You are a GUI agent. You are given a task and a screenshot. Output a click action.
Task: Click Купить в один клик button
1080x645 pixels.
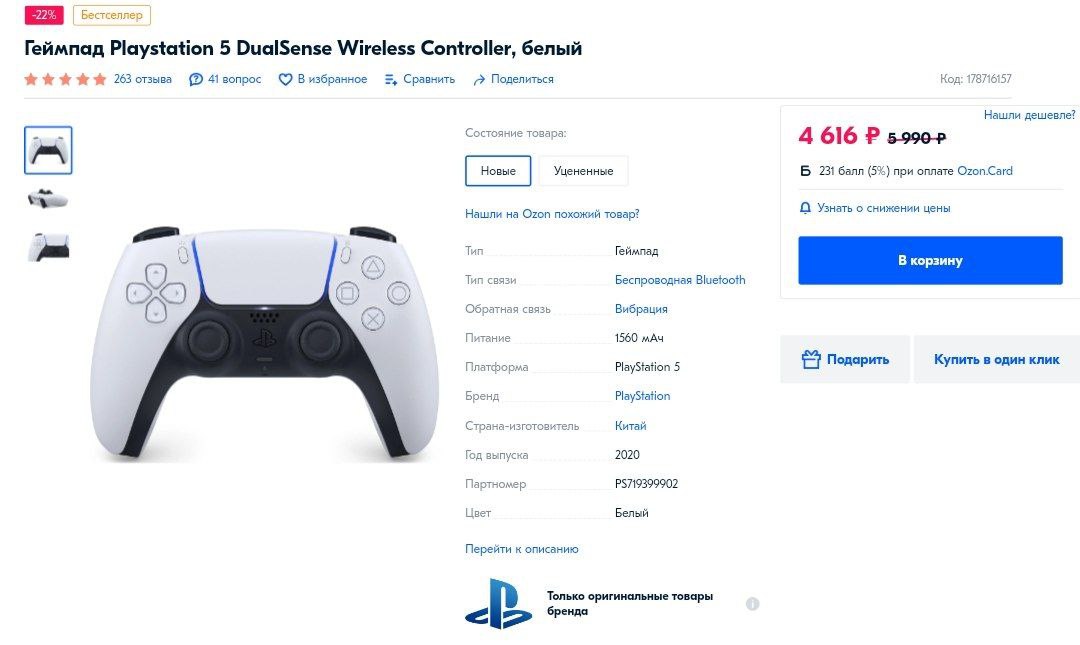pyautogui.click(x=996, y=359)
